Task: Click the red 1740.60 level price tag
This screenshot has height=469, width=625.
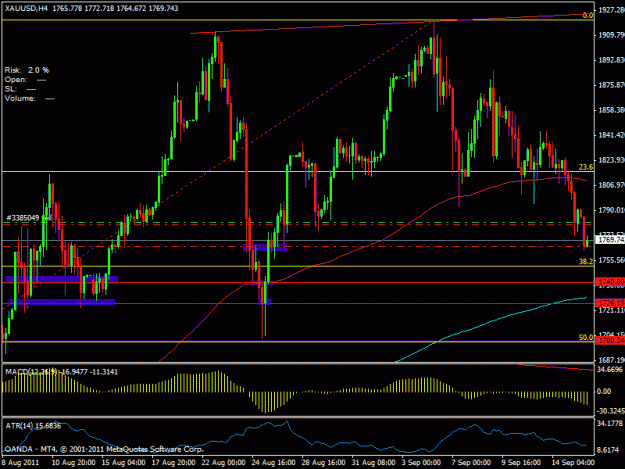Action: (x=610, y=283)
